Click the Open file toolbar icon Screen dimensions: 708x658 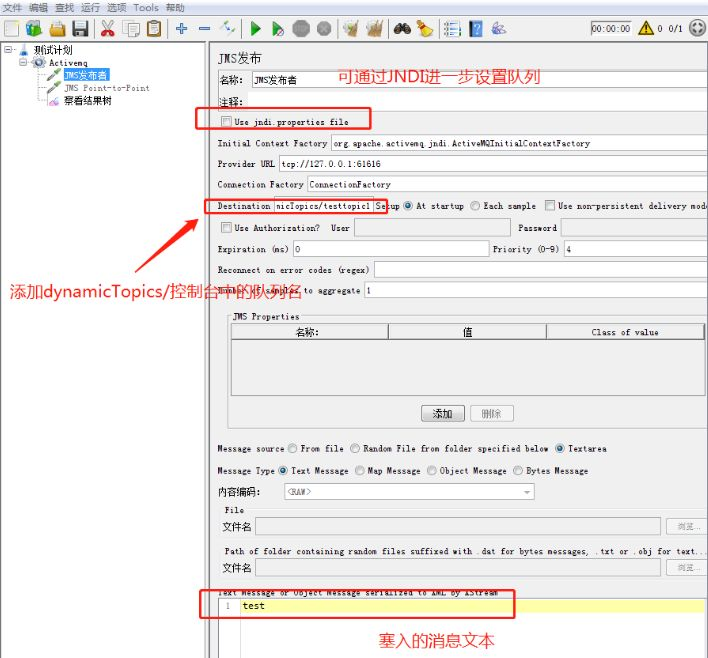(x=57, y=29)
